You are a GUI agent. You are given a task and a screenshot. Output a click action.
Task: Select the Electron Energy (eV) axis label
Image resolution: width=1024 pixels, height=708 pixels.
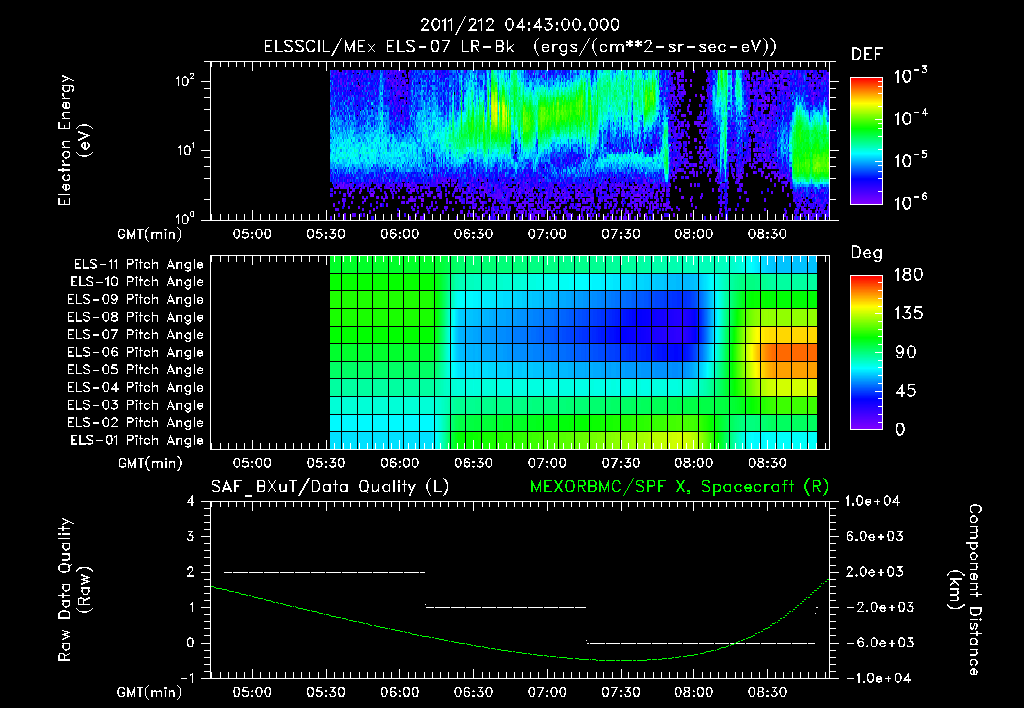point(74,140)
